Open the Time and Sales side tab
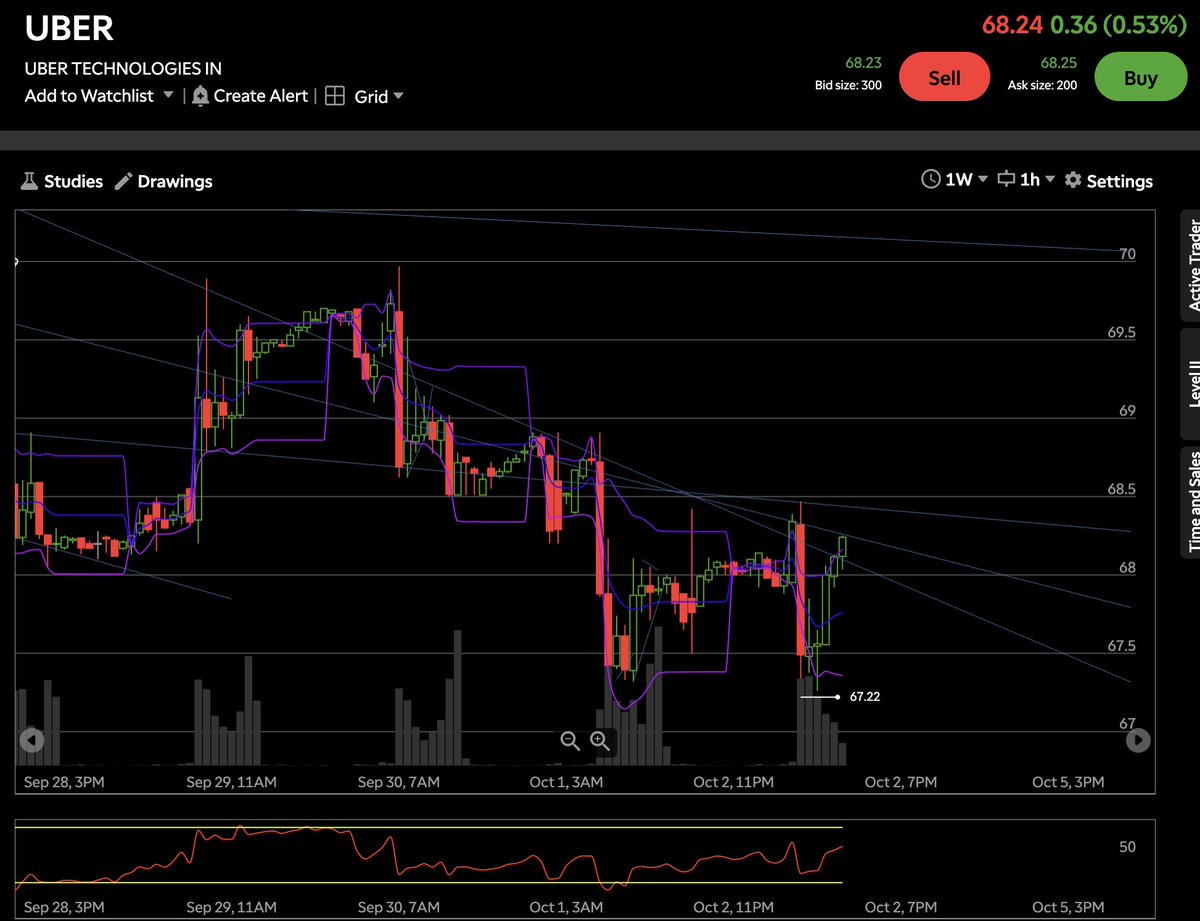The image size is (1200, 921). tap(1191, 501)
